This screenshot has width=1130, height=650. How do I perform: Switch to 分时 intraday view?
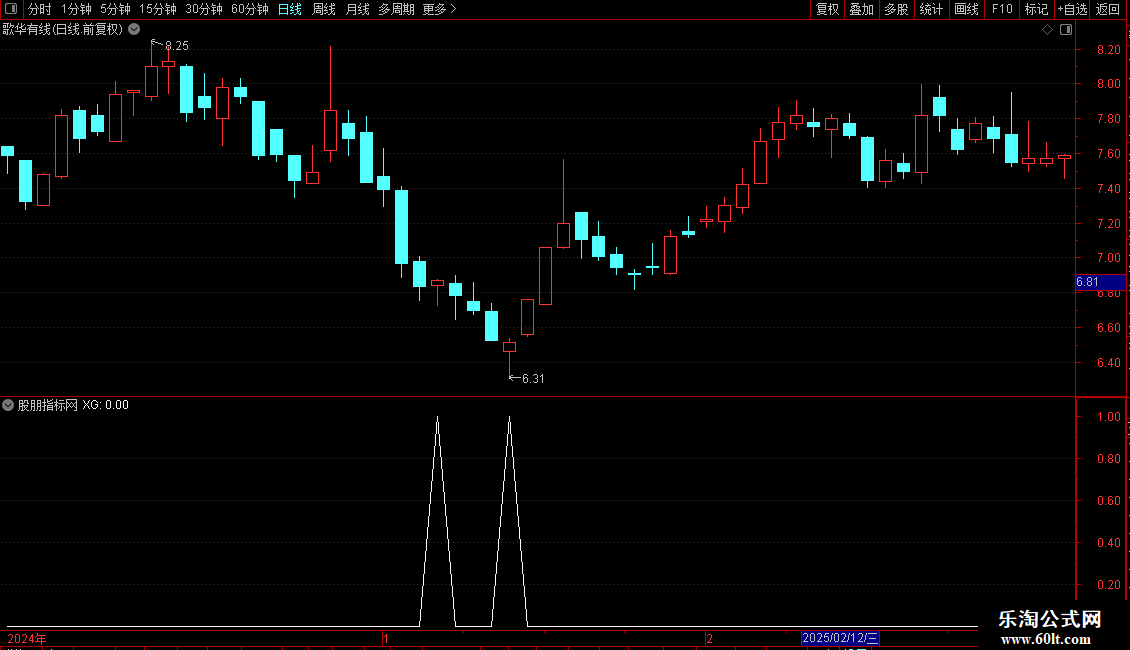[40, 9]
